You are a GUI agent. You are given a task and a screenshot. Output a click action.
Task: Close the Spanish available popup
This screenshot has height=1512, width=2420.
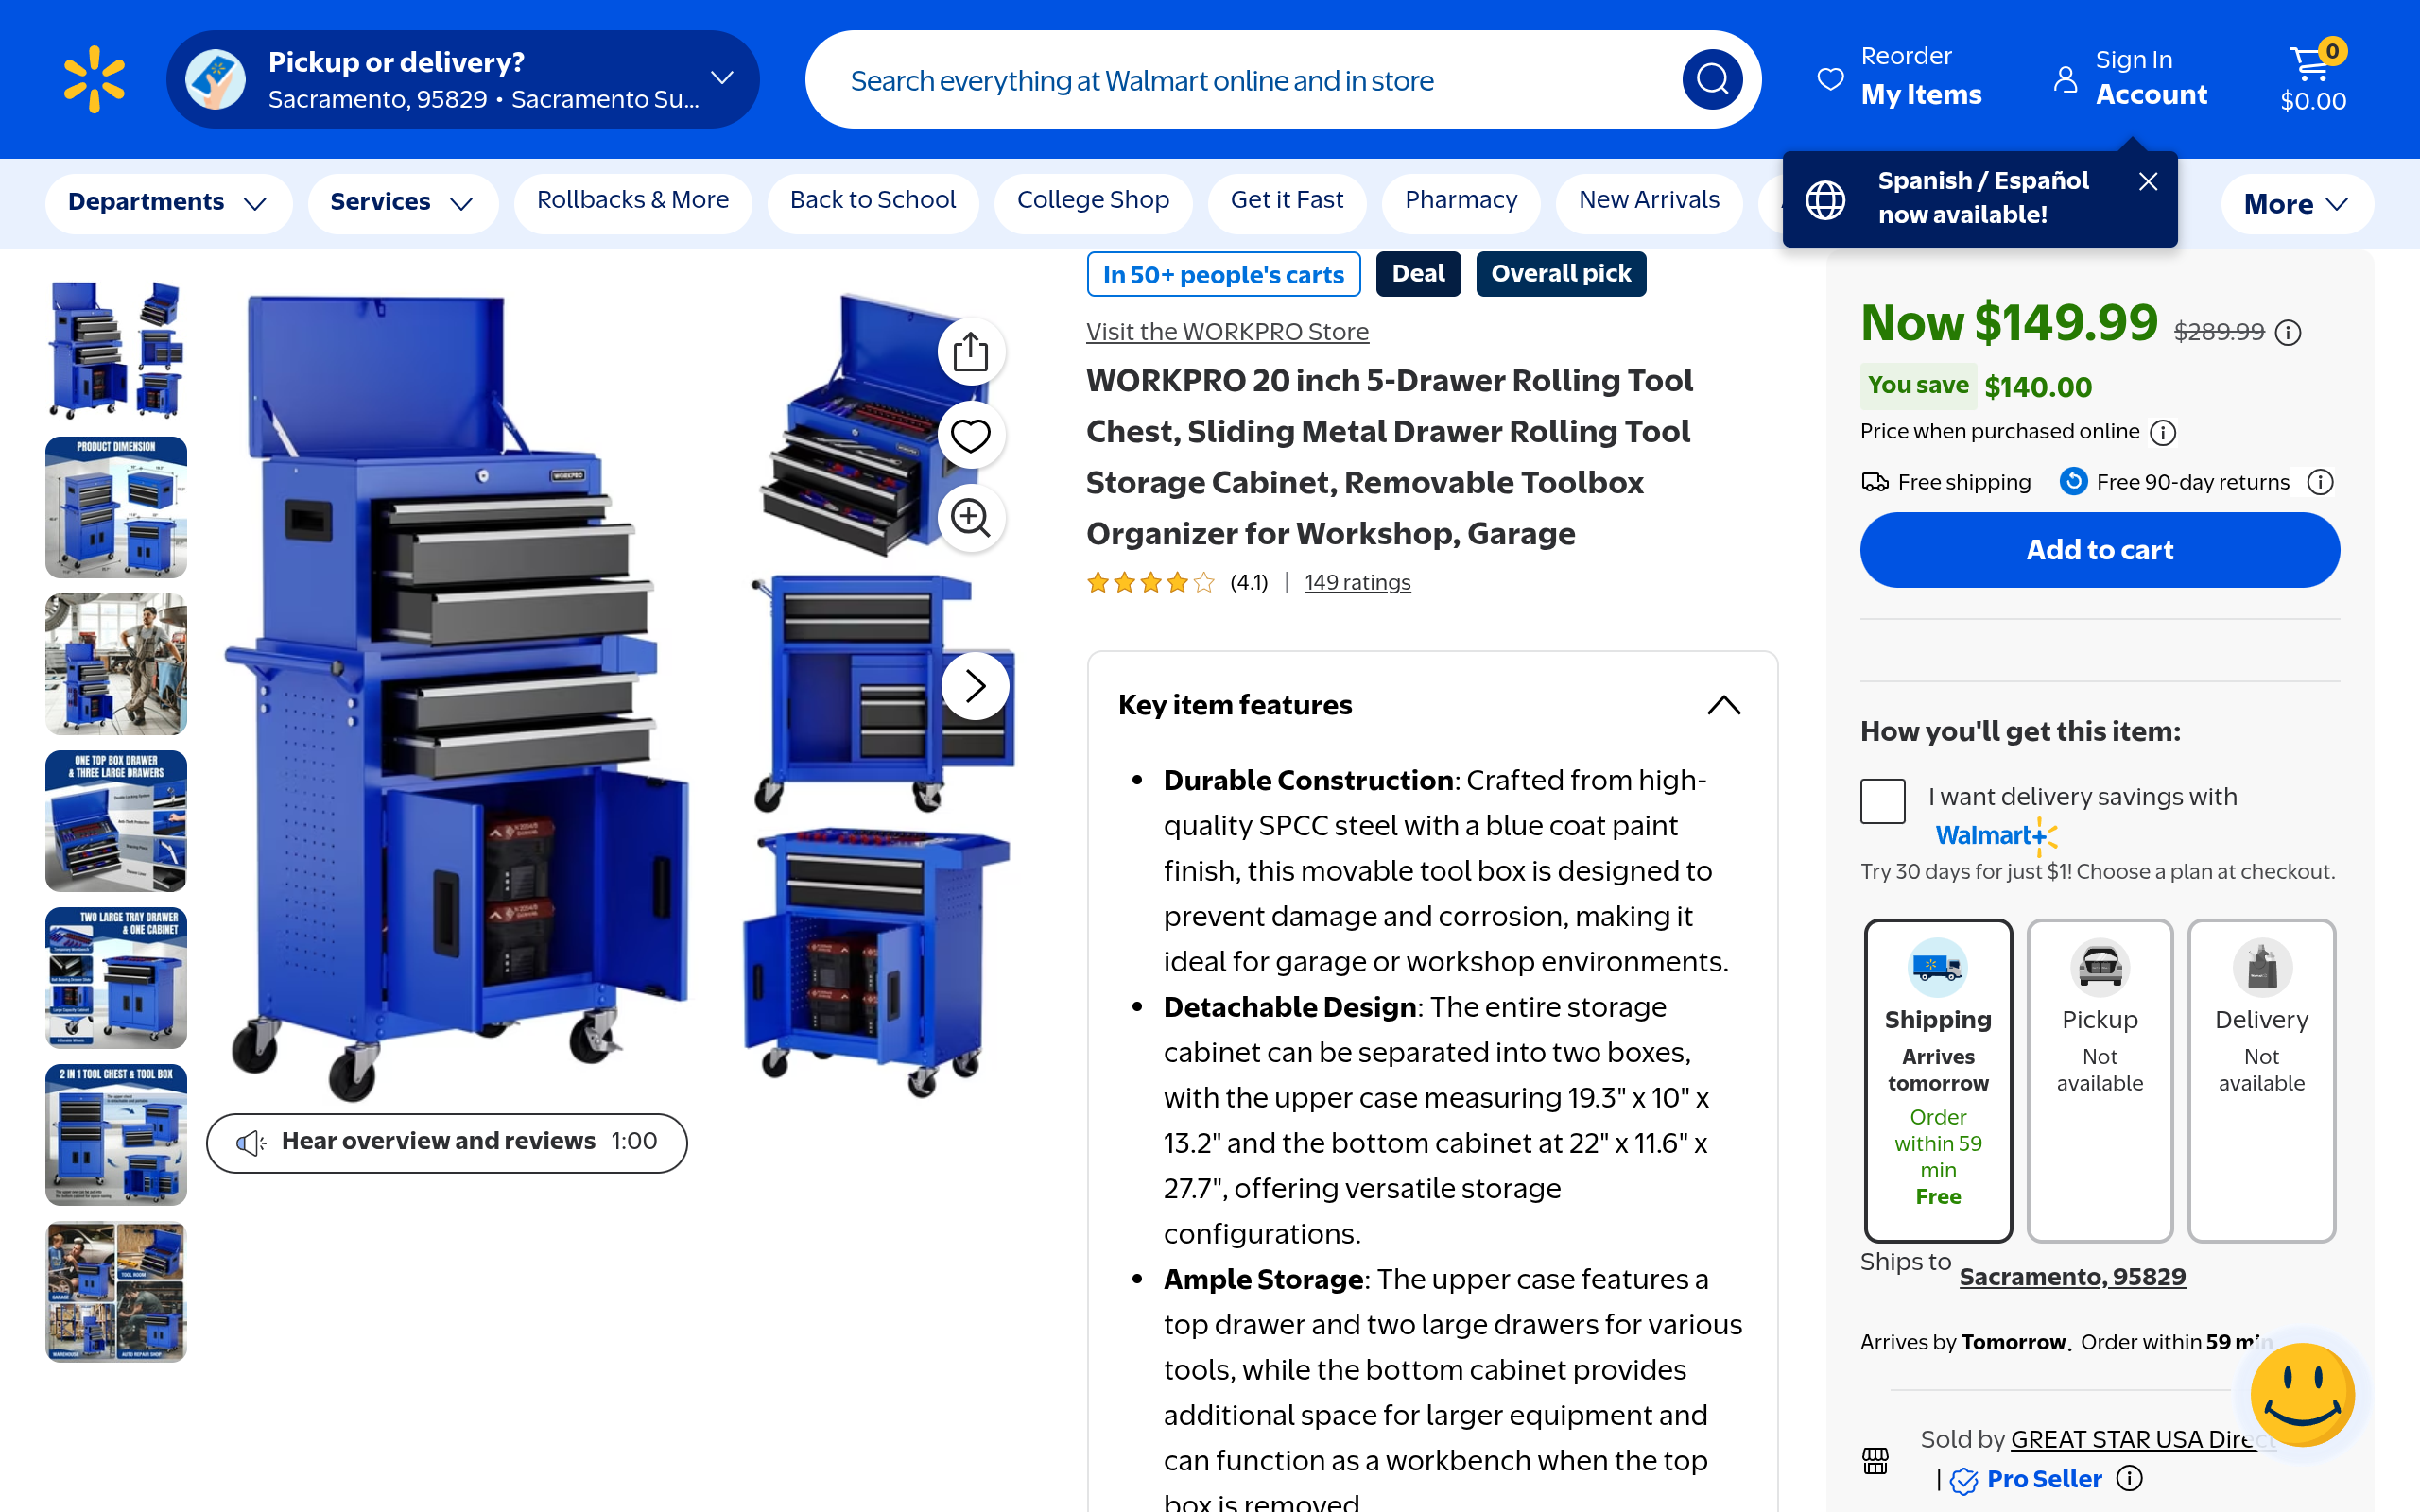pos(2148,181)
